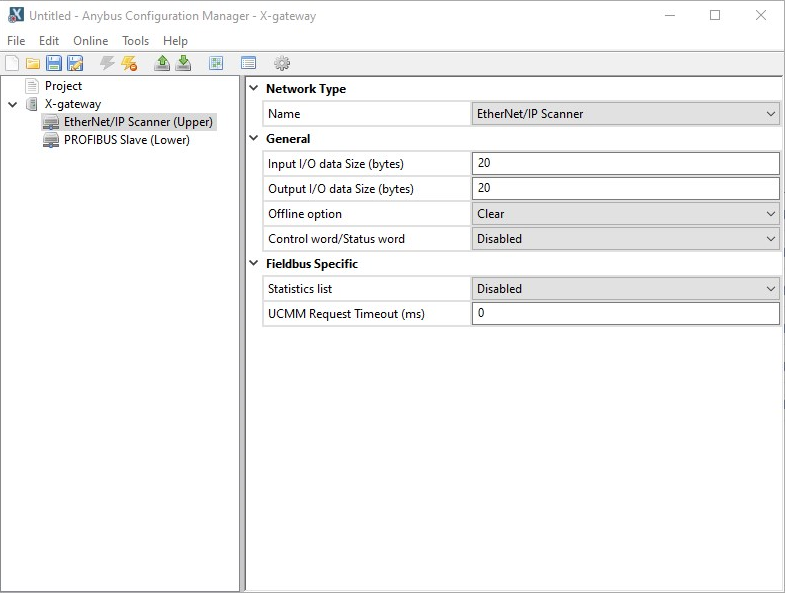This screenshot has height=593, width=785.
Task: Collapse the Fieldbus Specific section
Action: 254,263
